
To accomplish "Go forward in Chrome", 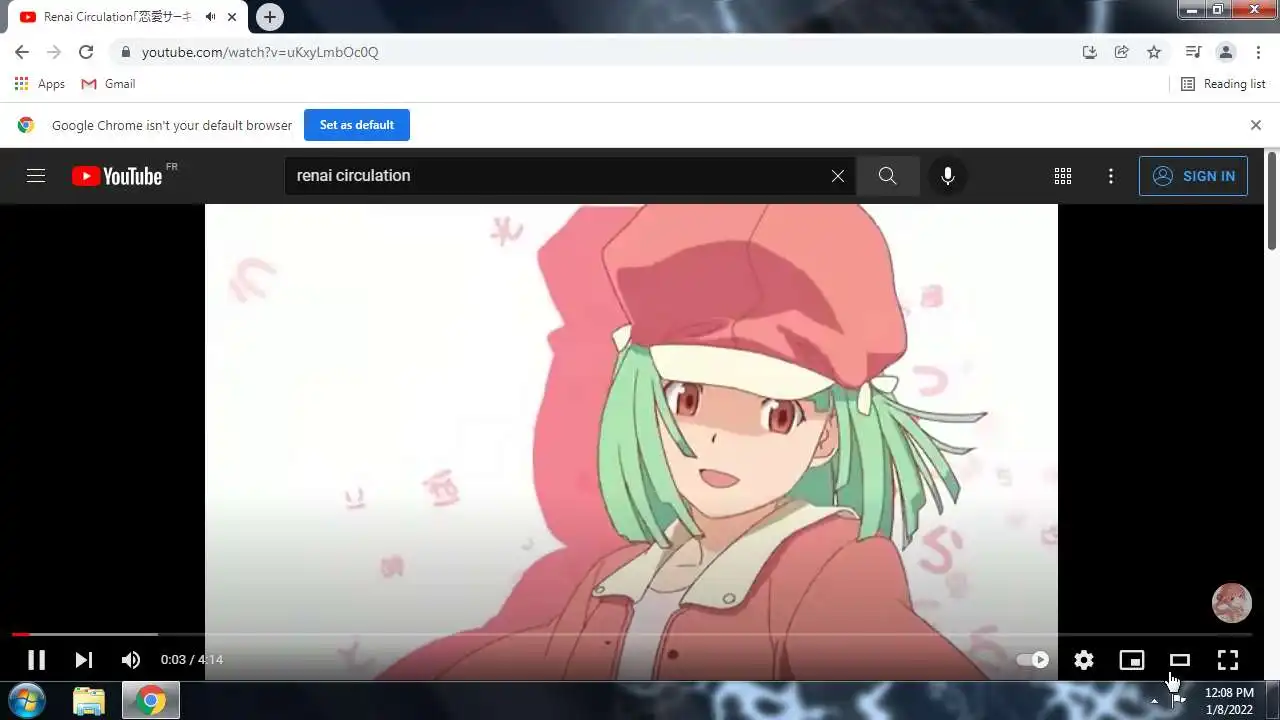I will [x=54, y=52].
